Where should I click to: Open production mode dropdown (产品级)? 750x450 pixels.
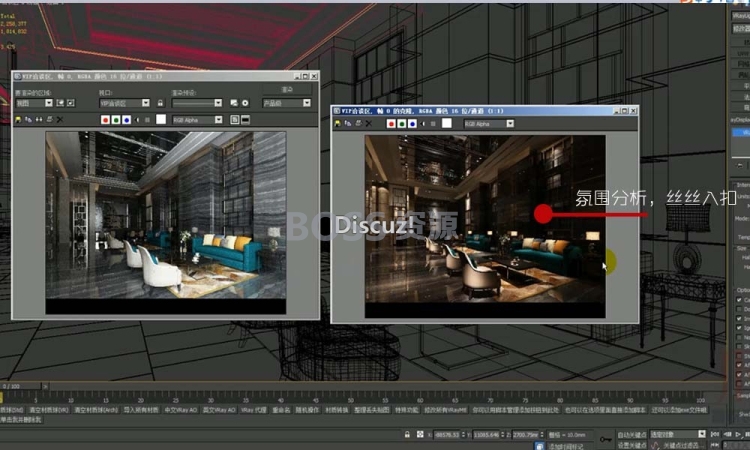click(x=287, y=103)
